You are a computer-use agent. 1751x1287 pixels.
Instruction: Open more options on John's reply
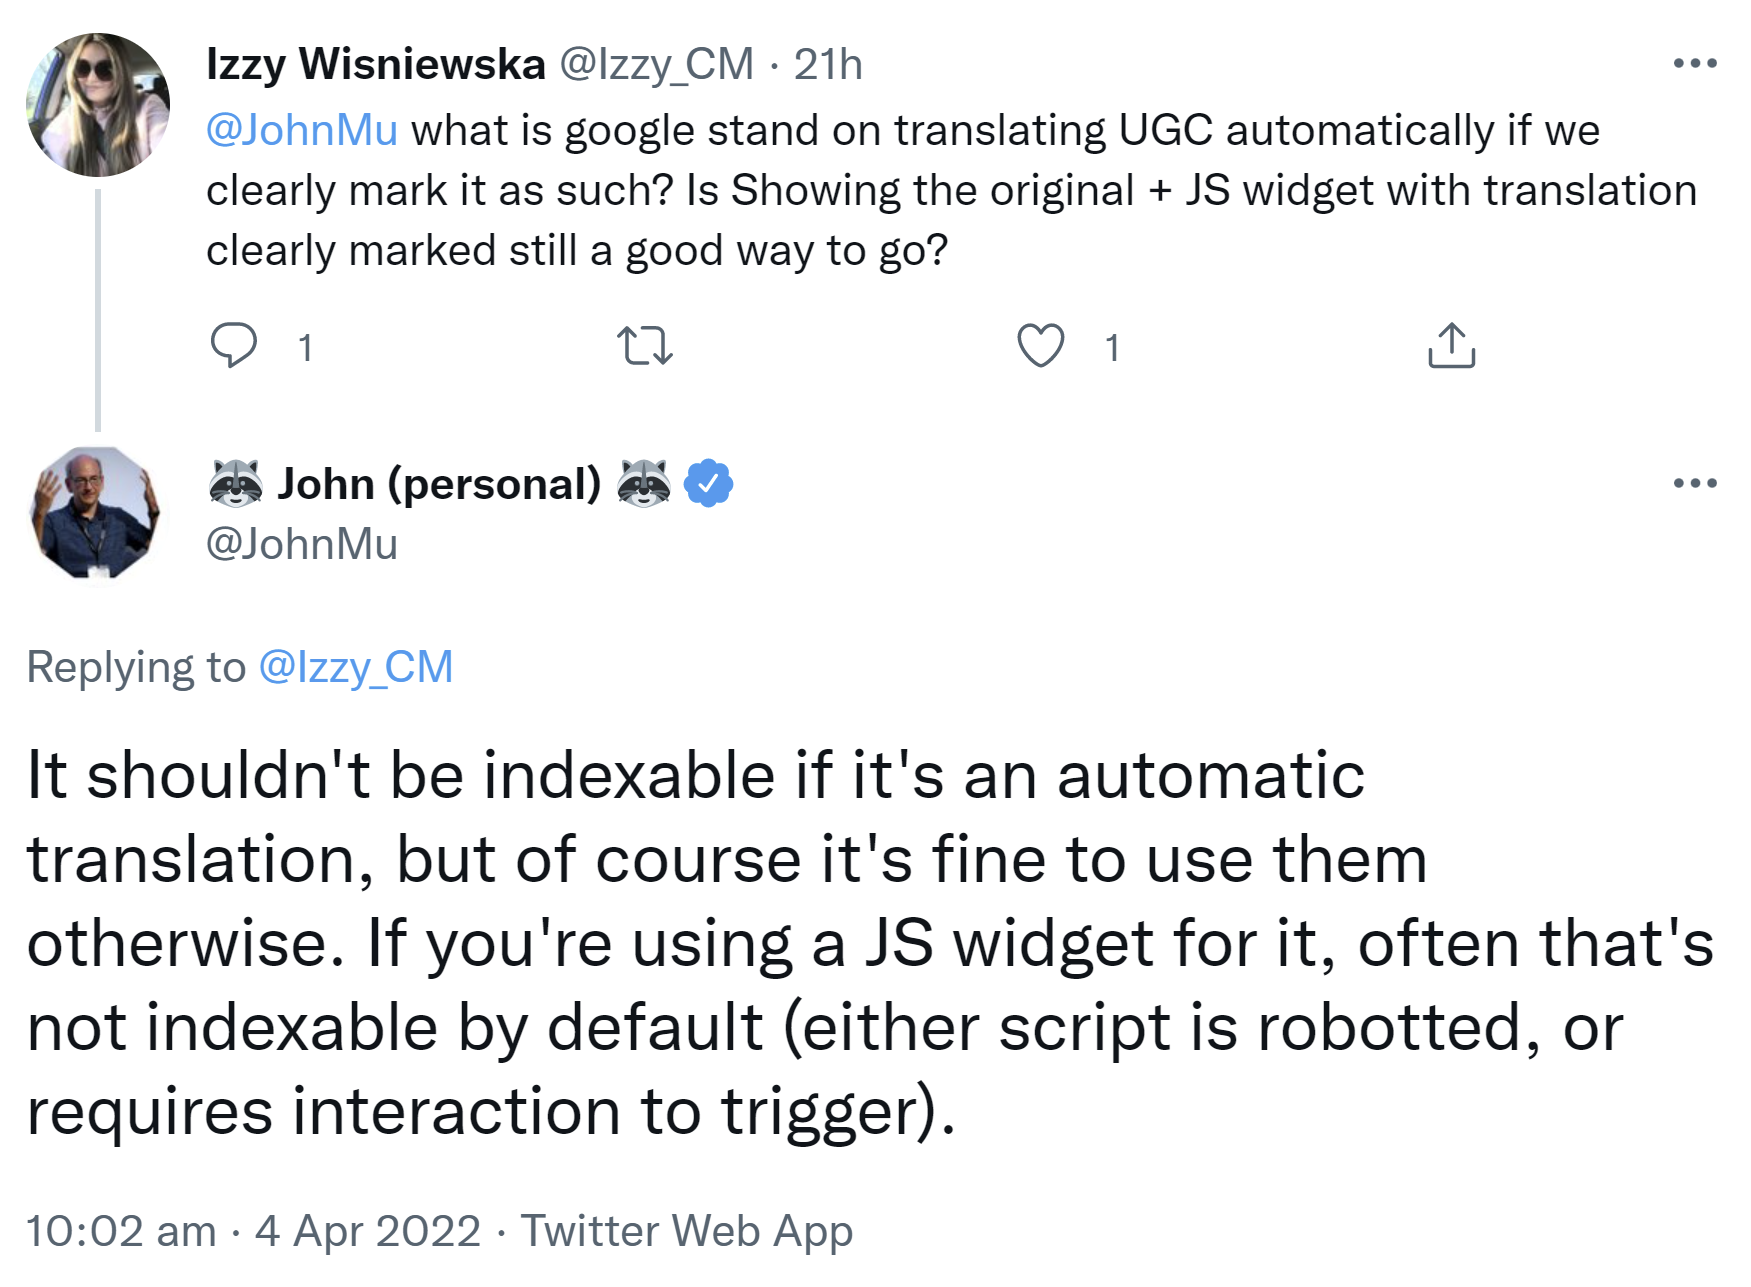pos(1694,484)
